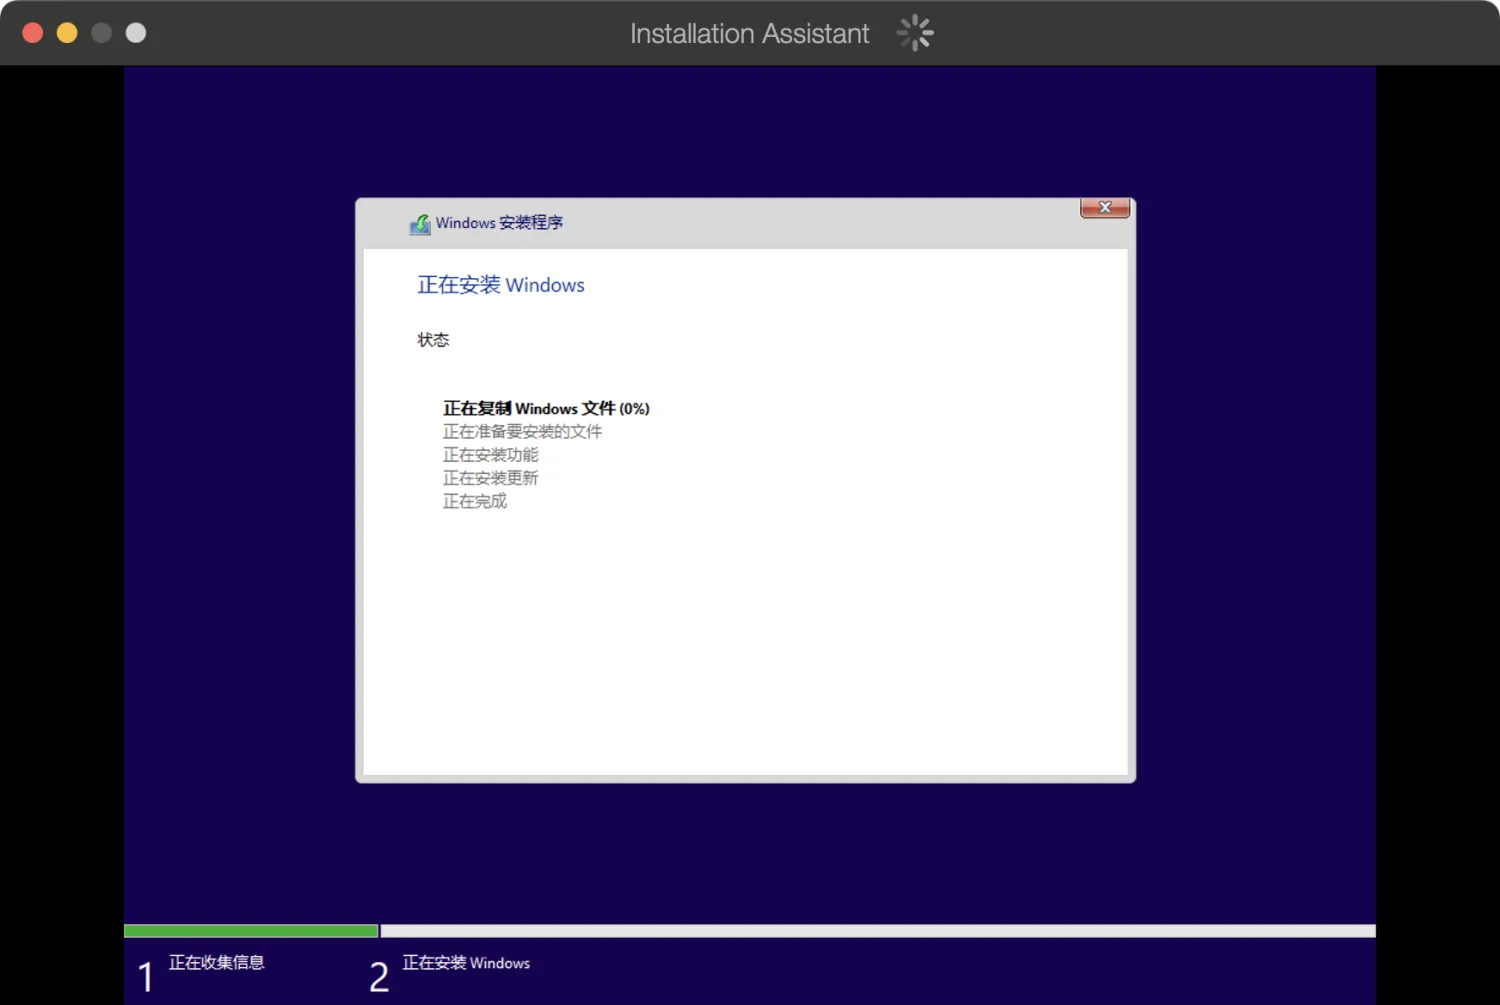
Task: Click the Installation Assistant title text
Action: click(x=749, y=34)
